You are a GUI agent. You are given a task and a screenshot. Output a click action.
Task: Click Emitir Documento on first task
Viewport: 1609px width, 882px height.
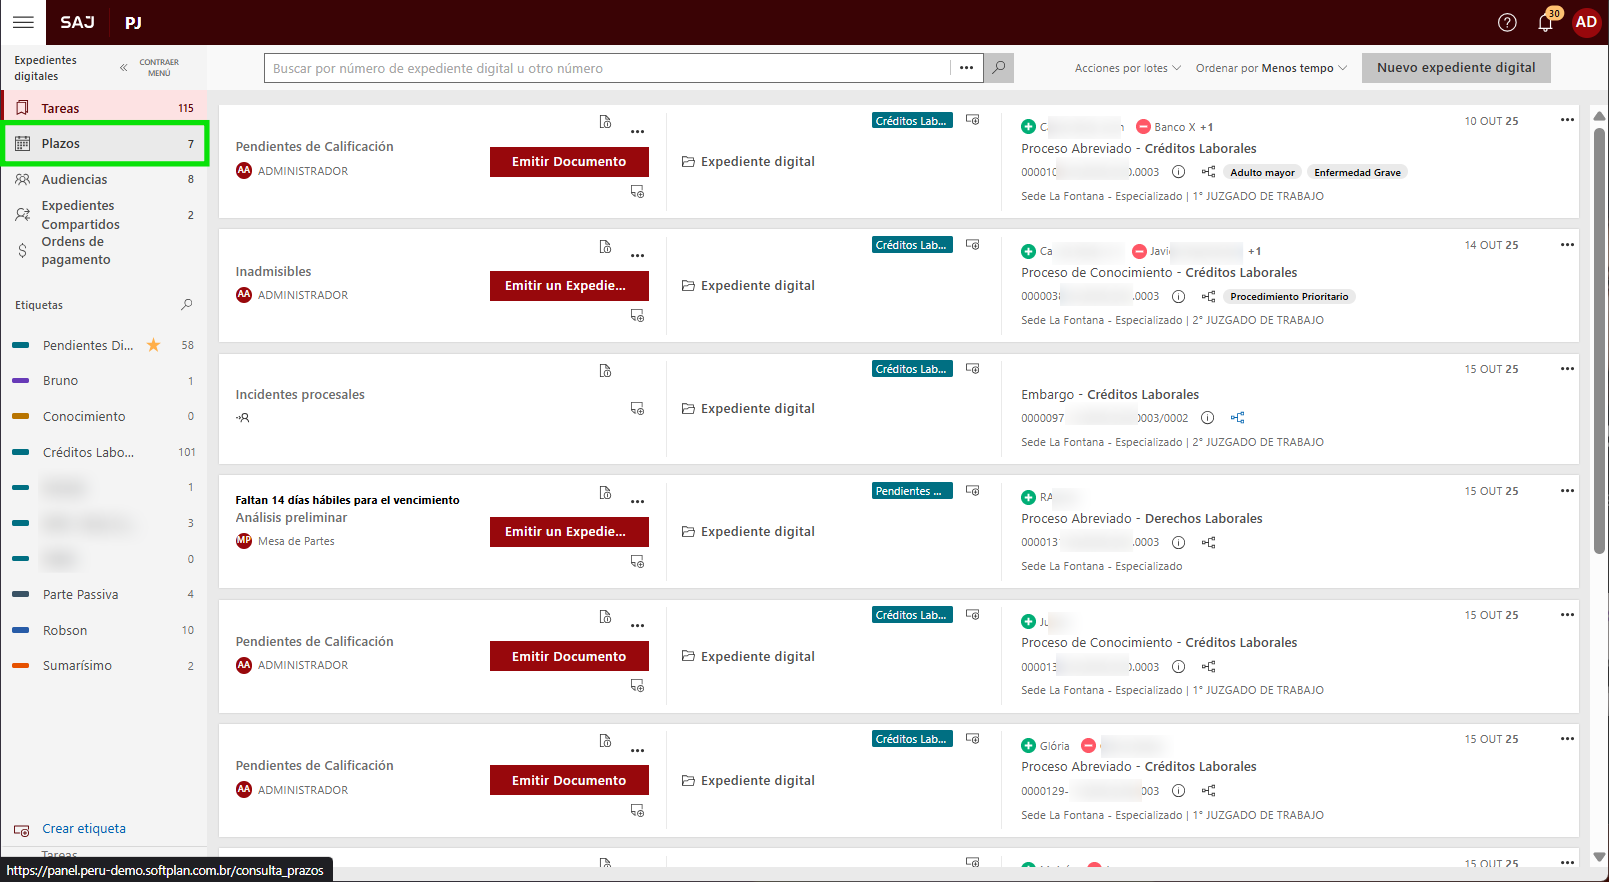pyautogui.click(x=568, y=162)
